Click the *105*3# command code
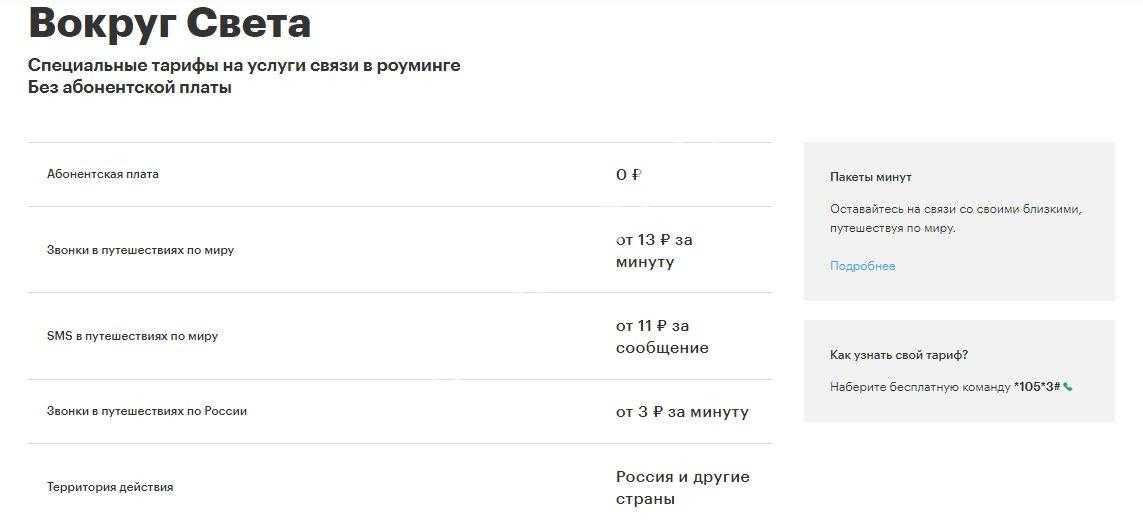1143x523 pixels. (1036, 387)
